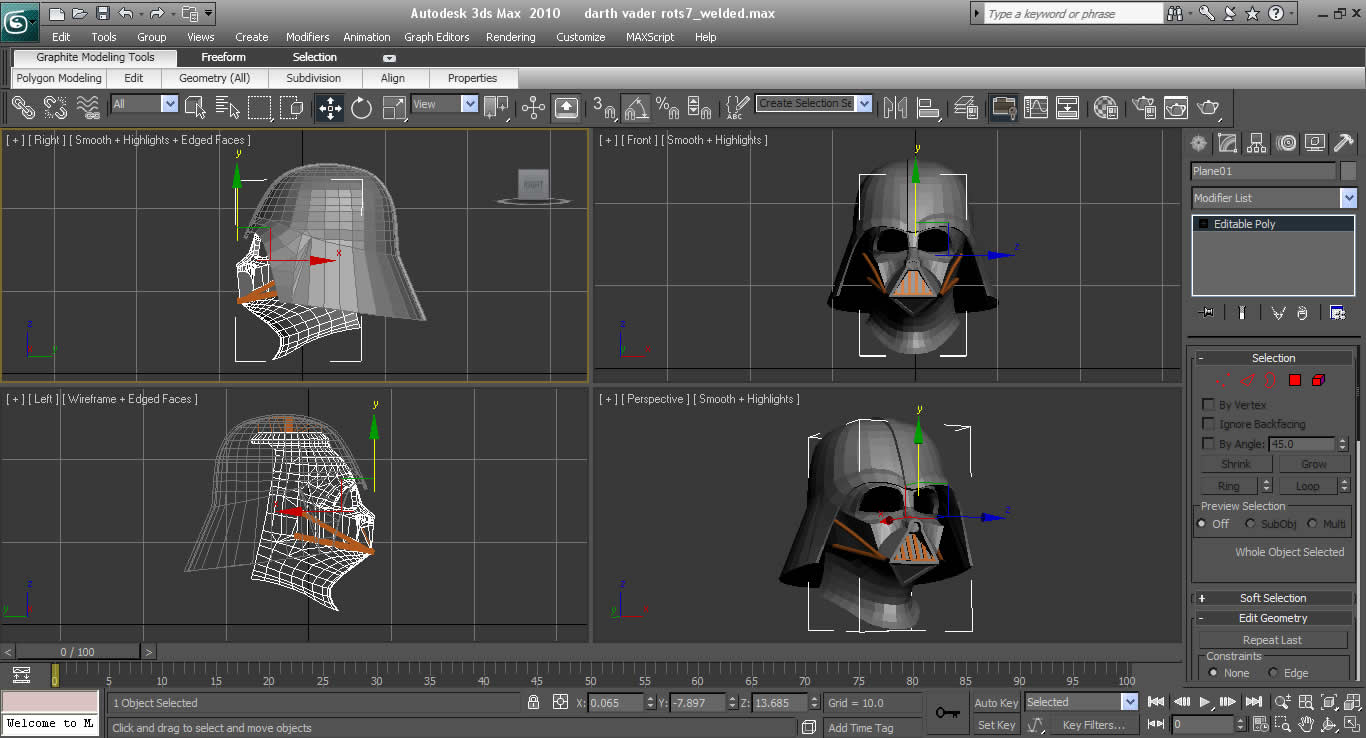
Task: Open Select by Name list icon
Action: click(x=228, y=107)
